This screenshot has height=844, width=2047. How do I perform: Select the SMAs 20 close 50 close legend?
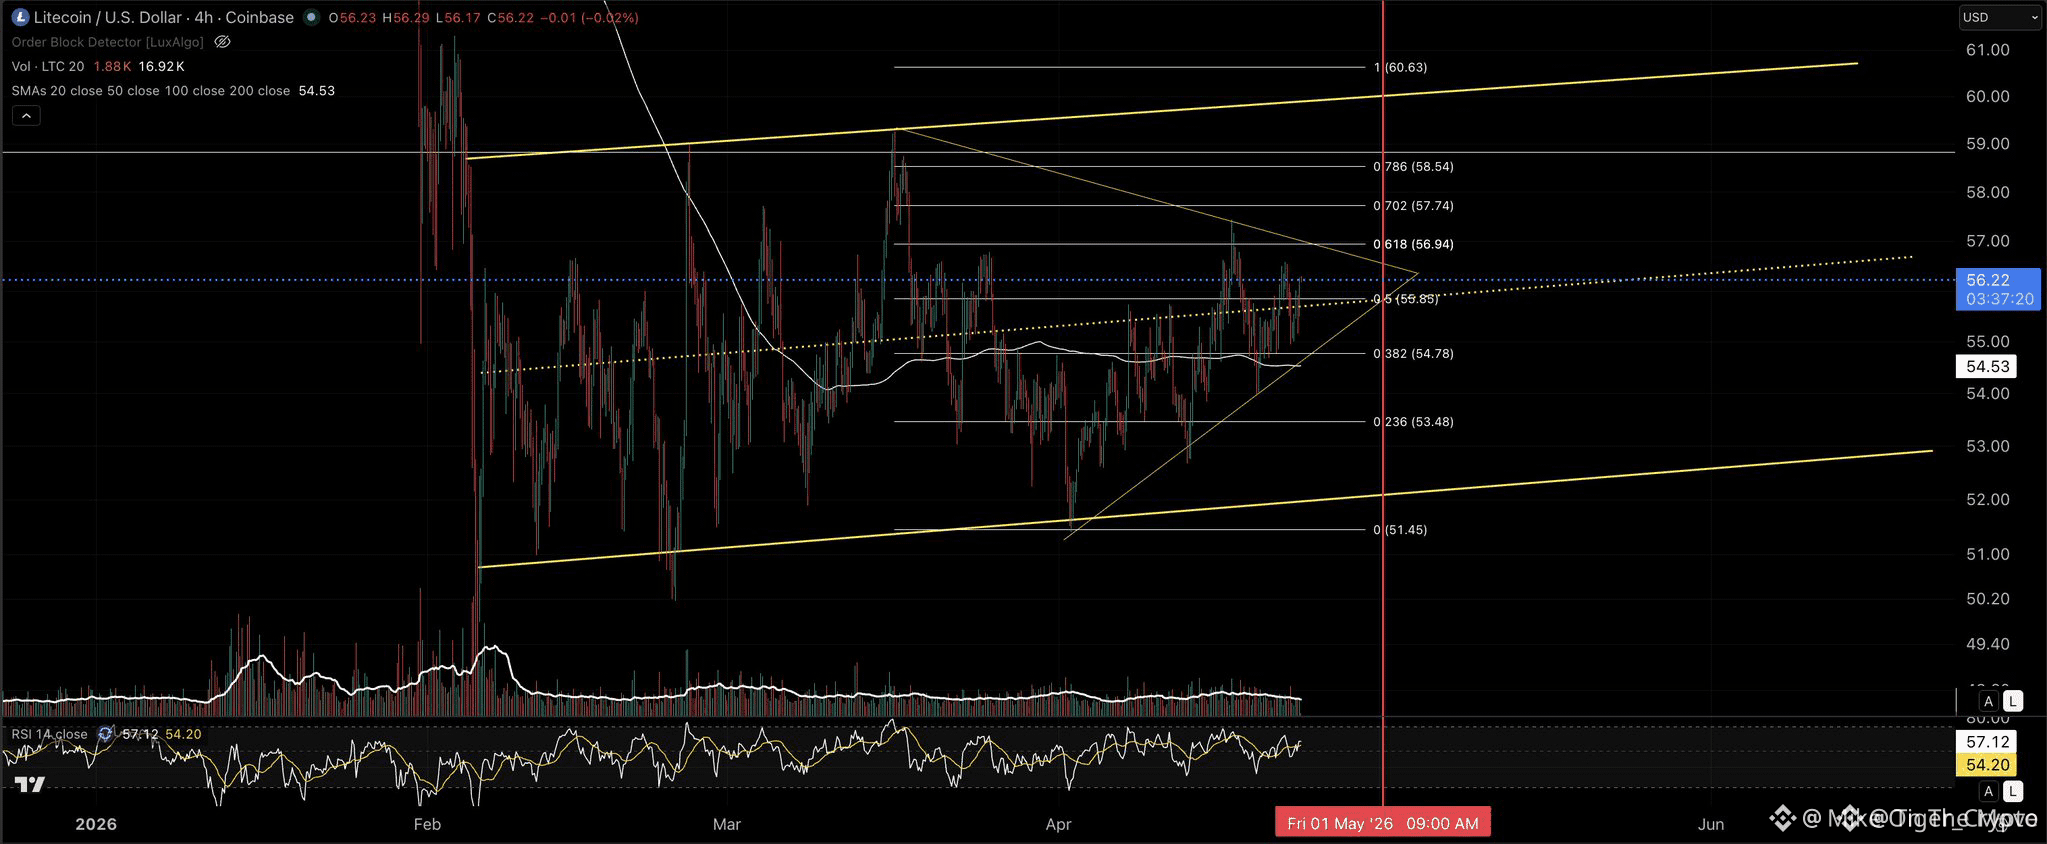tap(151, 90)
